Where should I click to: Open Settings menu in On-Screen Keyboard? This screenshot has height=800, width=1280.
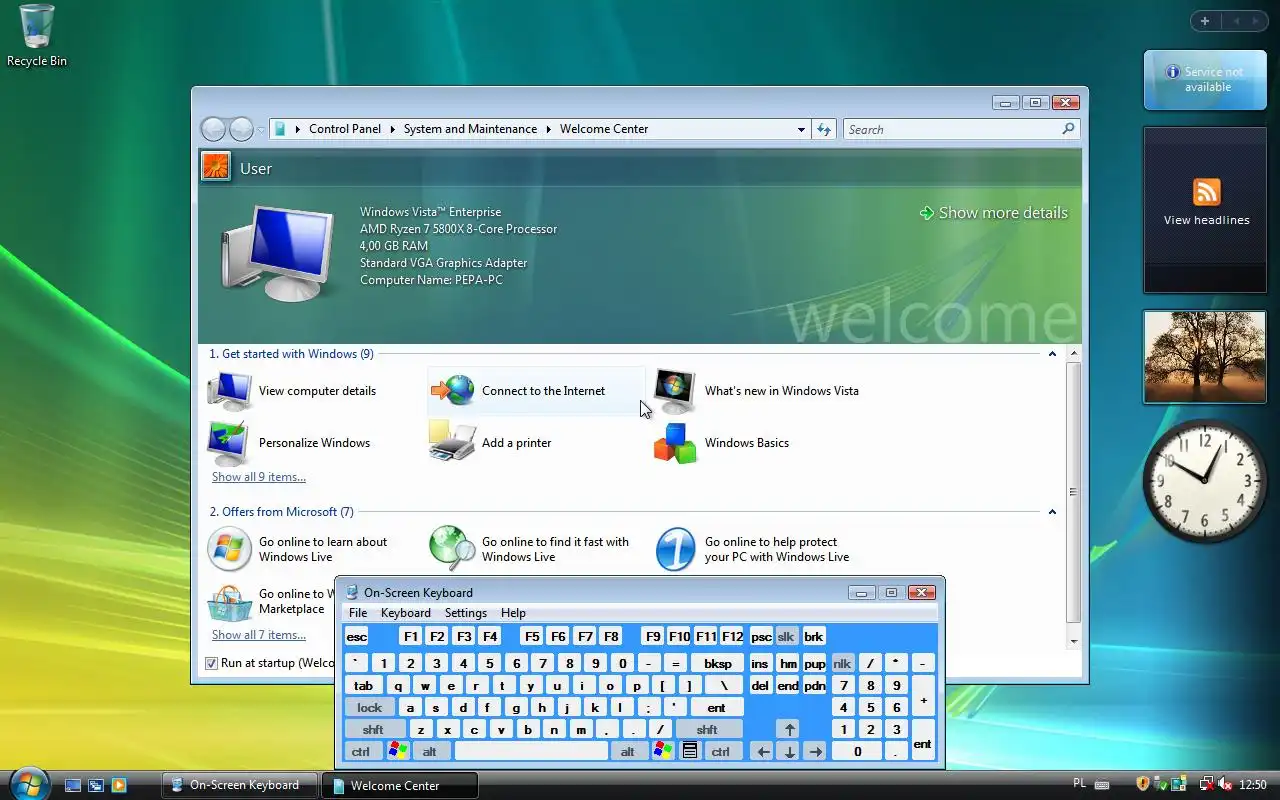(x=466, y=613)
